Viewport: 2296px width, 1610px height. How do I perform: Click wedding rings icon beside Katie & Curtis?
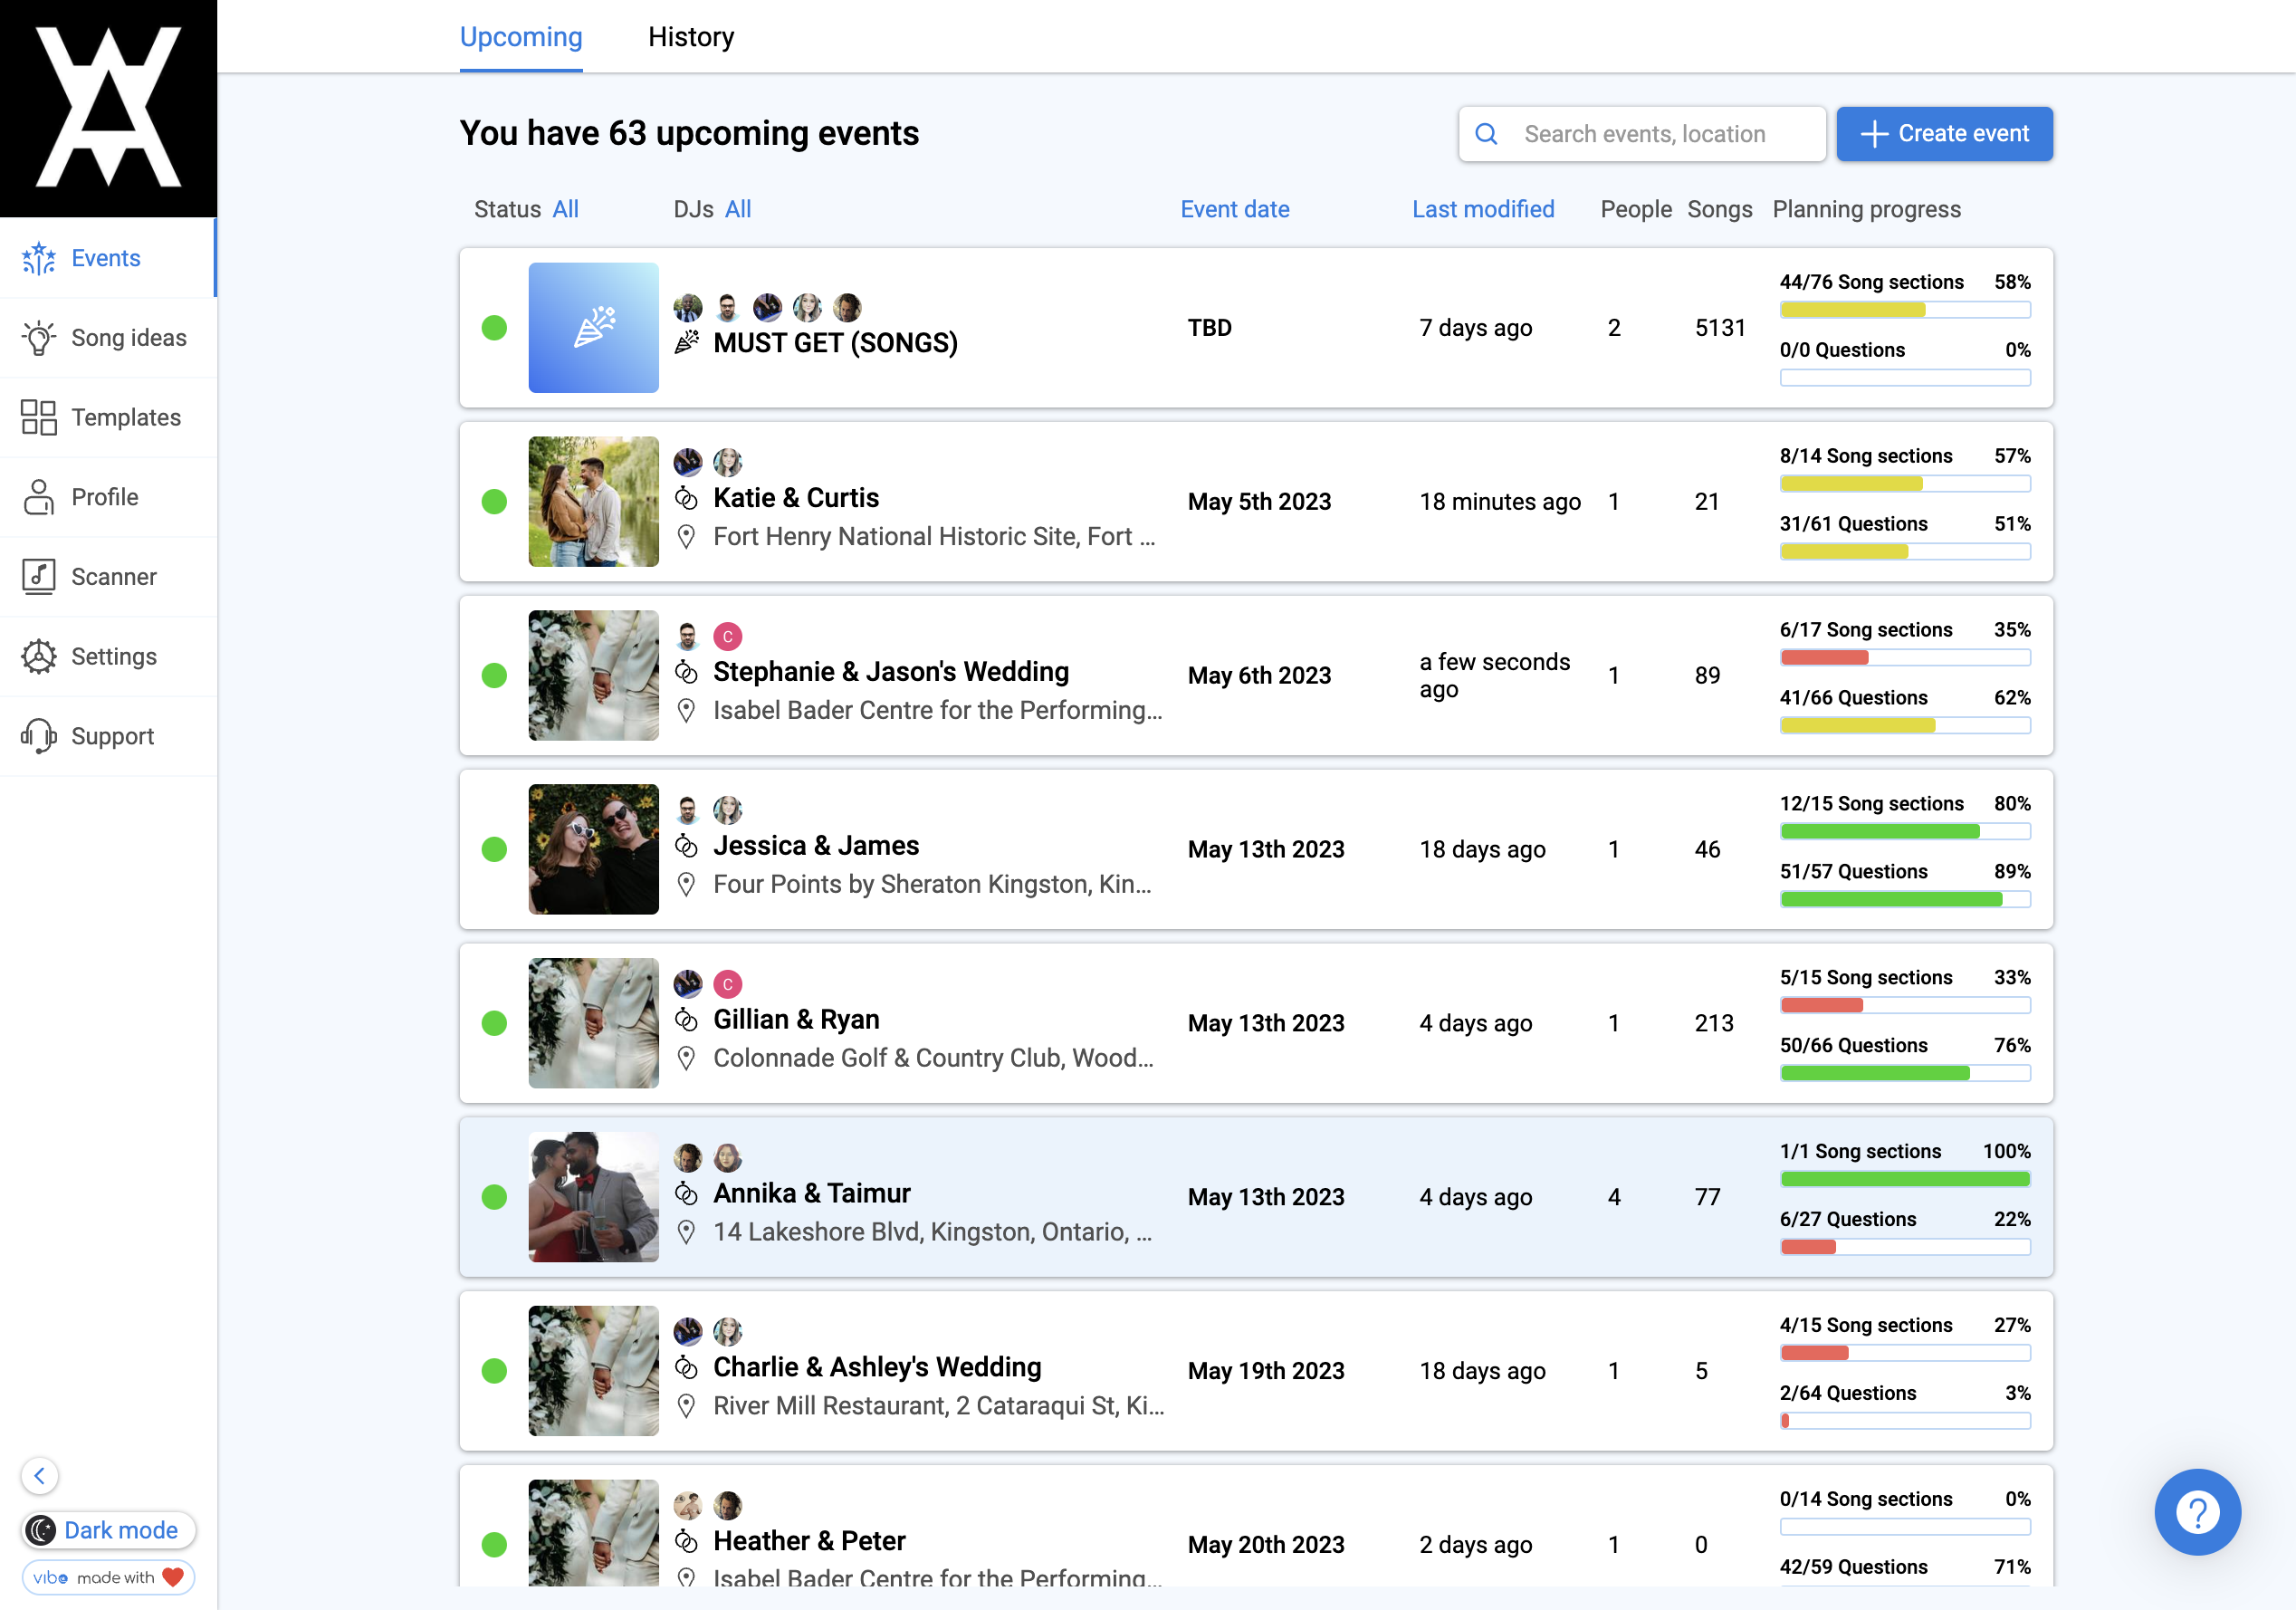tap(686, 498)
